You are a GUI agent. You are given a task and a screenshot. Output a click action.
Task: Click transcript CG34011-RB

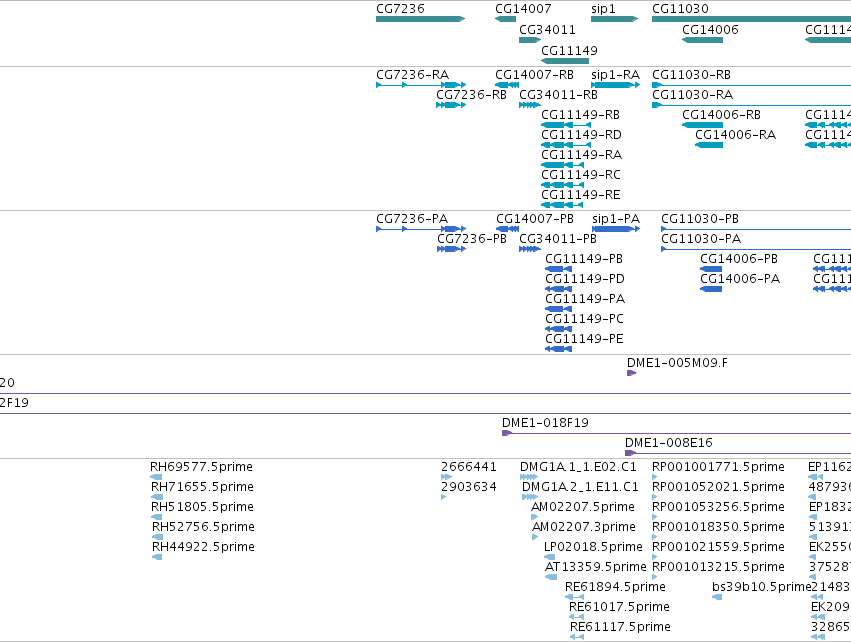pos(530,105)
